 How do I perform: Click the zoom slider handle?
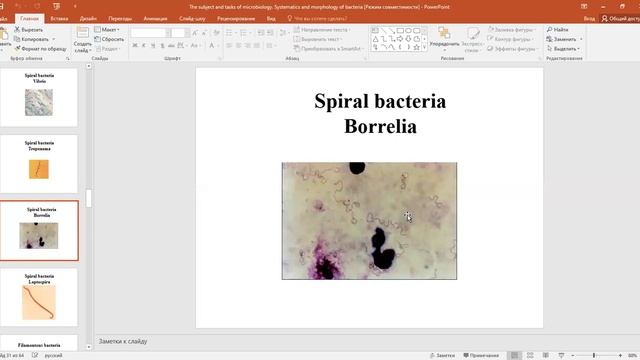point(594,356)
